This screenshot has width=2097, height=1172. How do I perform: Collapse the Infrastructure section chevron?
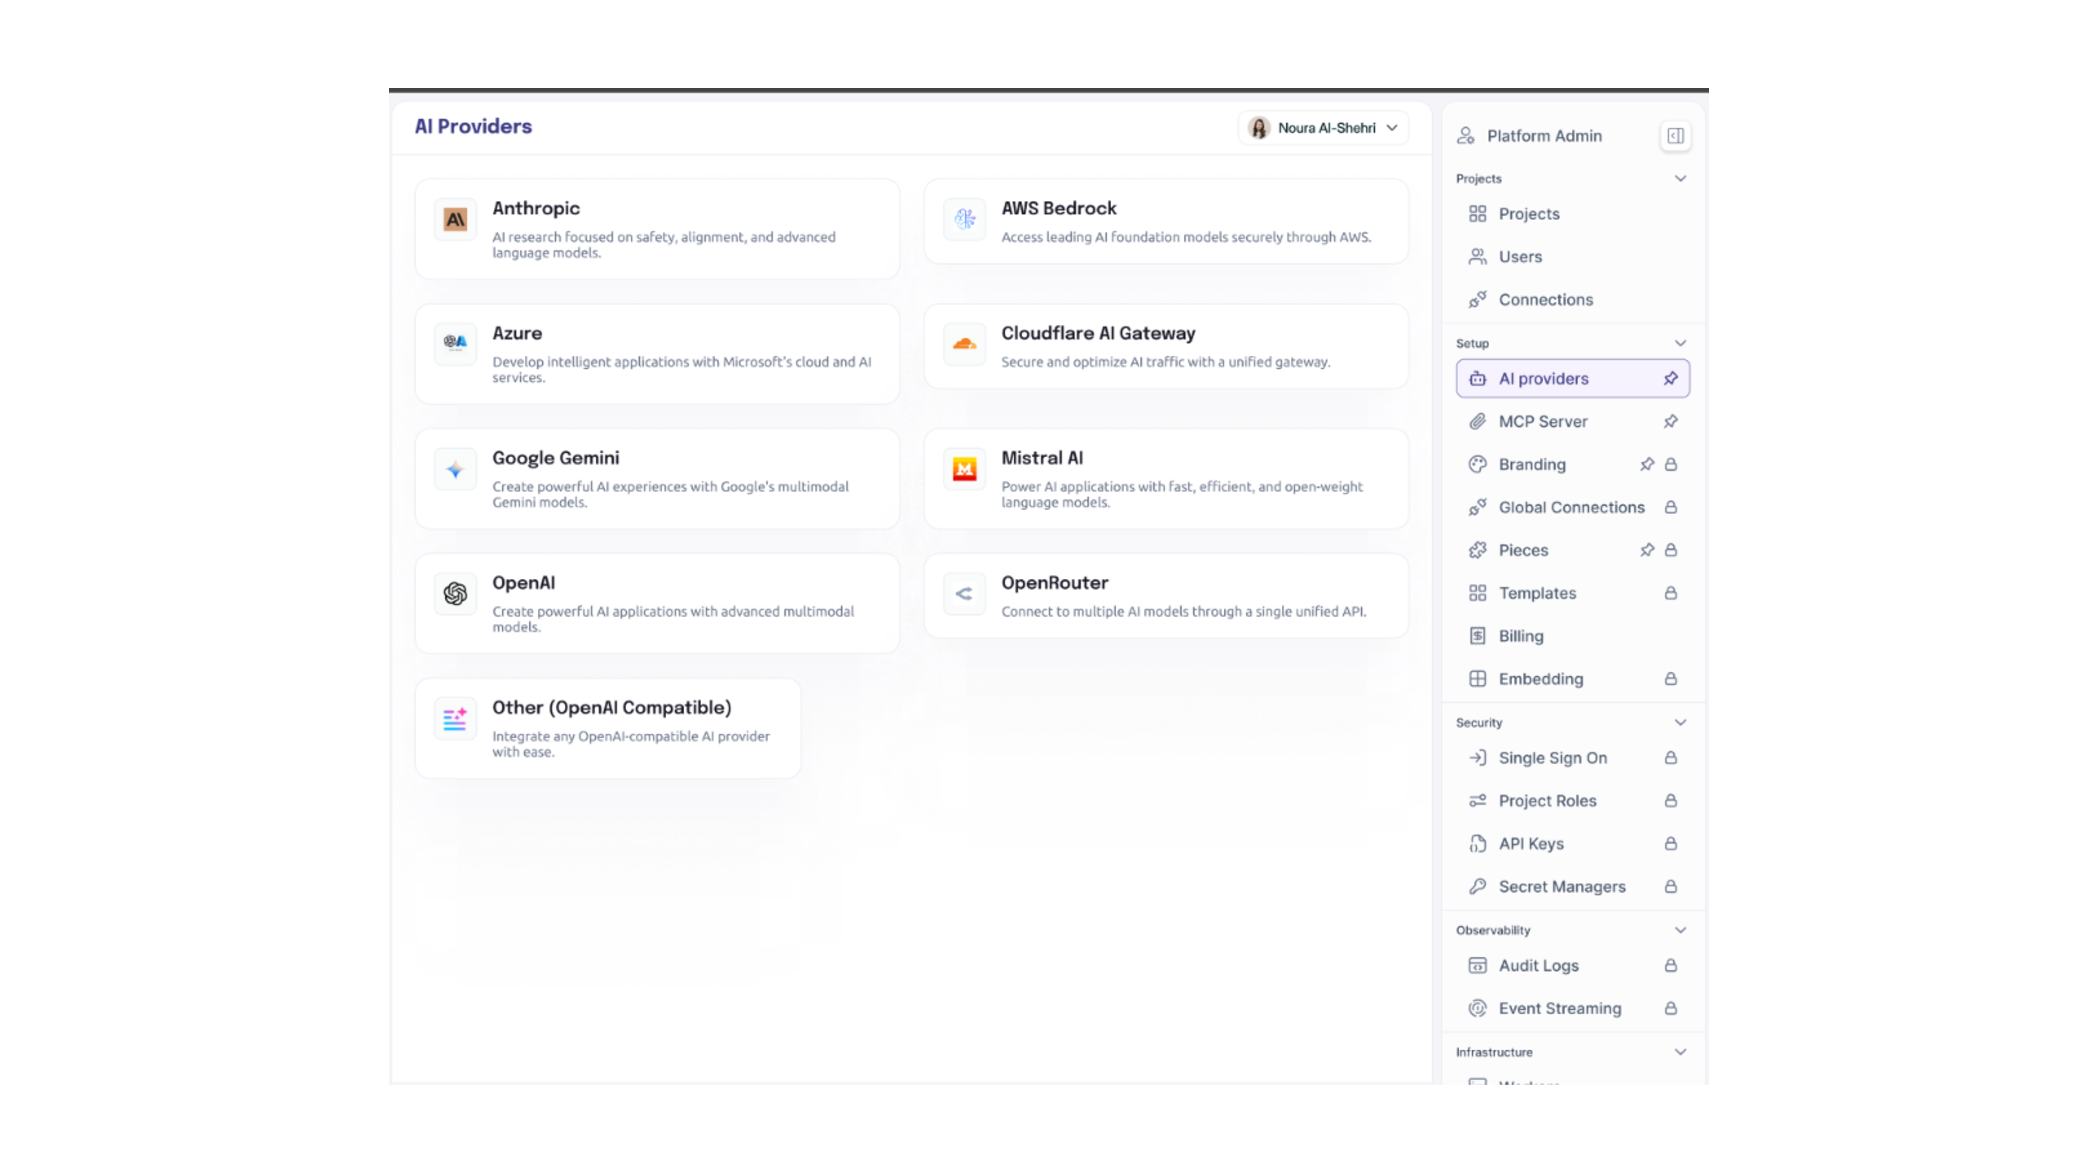1680,1053
